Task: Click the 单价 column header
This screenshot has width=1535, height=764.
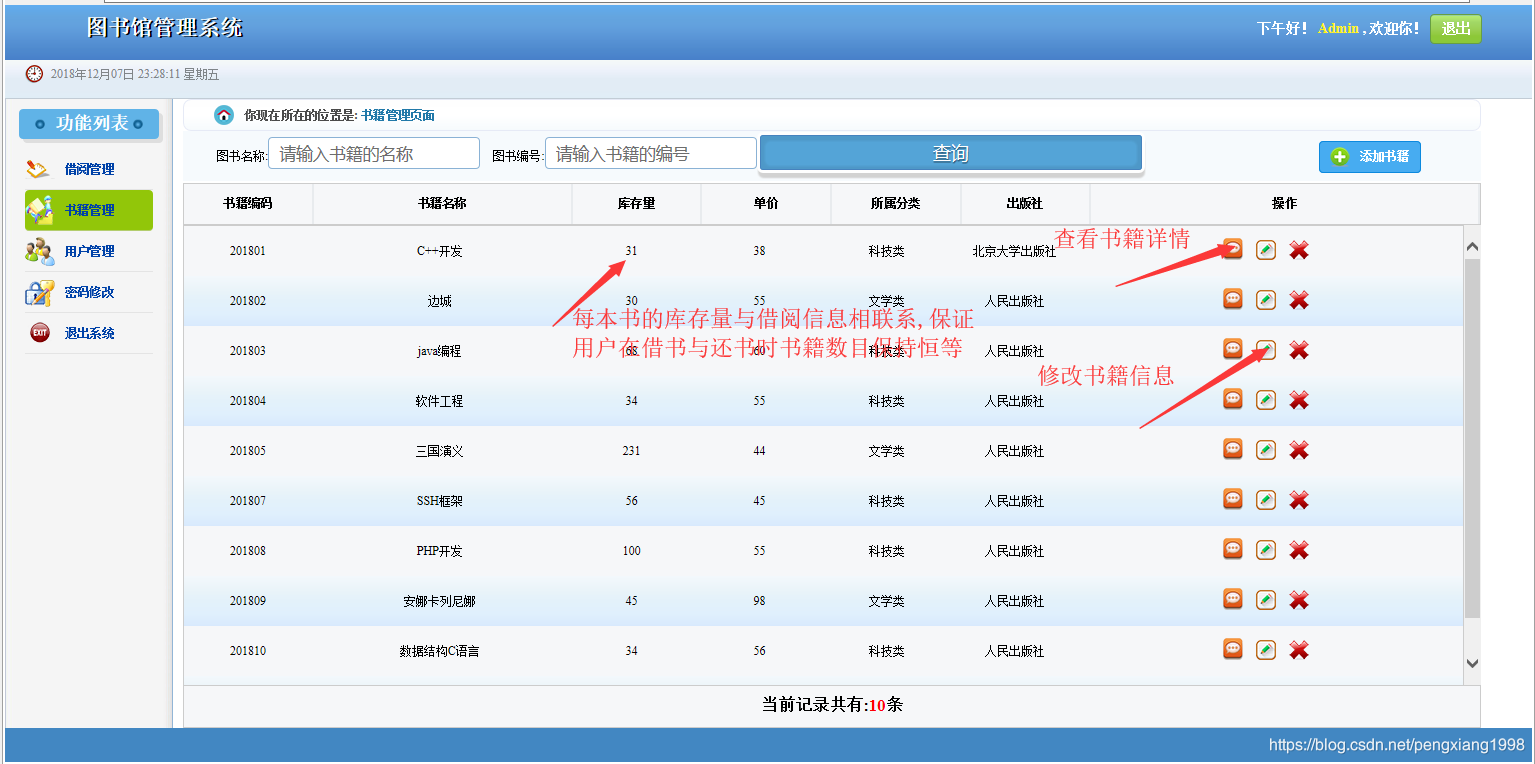Action: coord(766,203)
